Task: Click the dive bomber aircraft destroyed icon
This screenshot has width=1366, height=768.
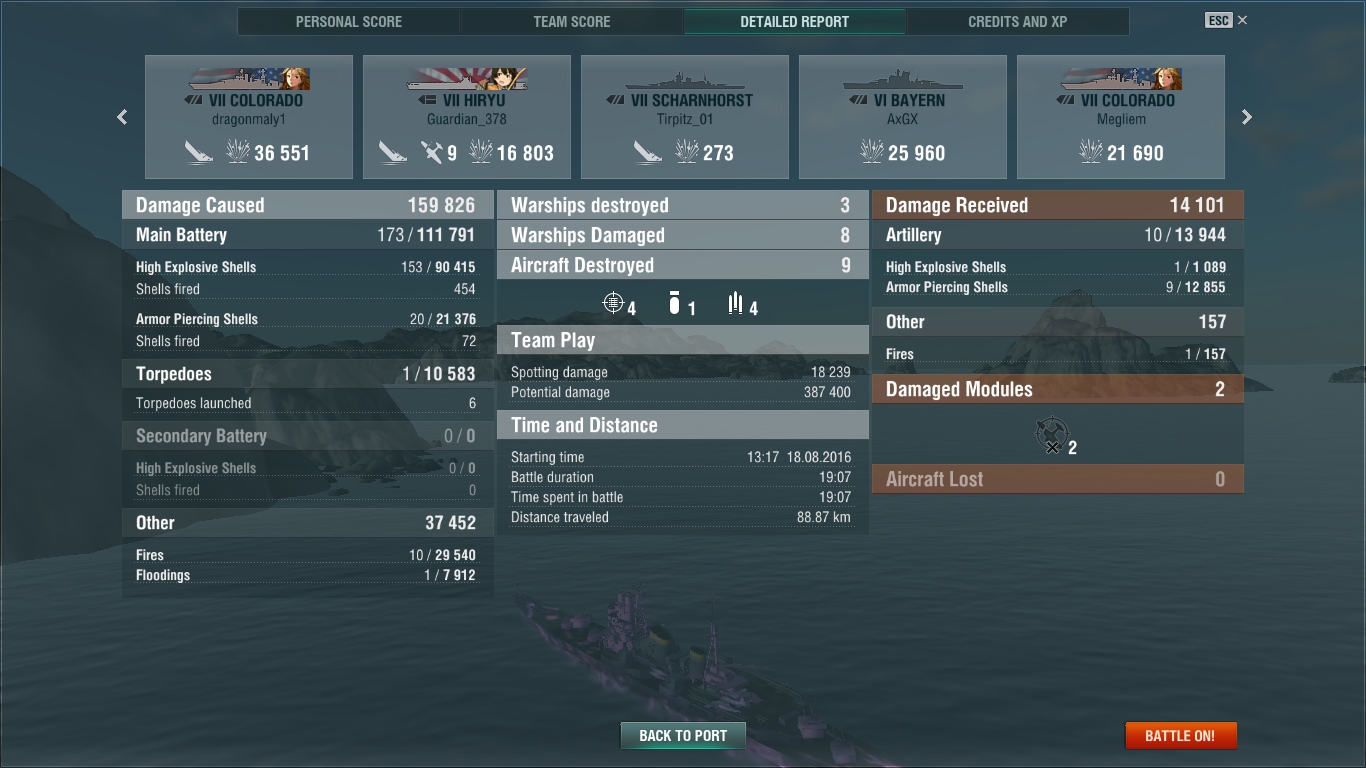Action: click(x=675, y=303)
